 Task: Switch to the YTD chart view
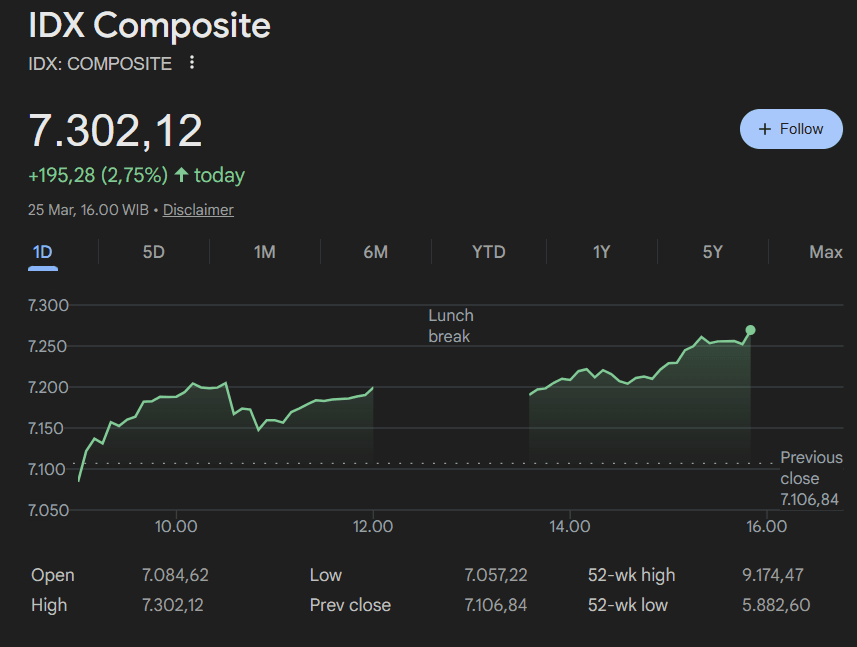[488, 252]
